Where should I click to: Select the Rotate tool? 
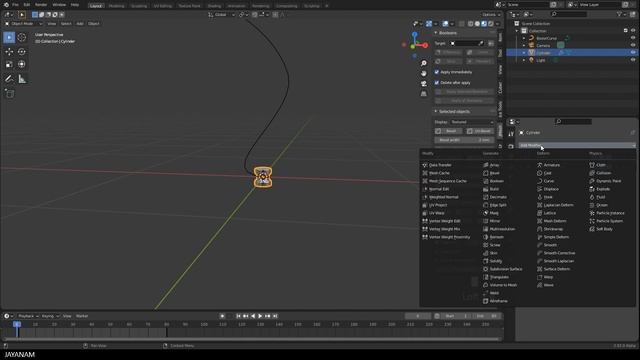[x=22, y=52]
